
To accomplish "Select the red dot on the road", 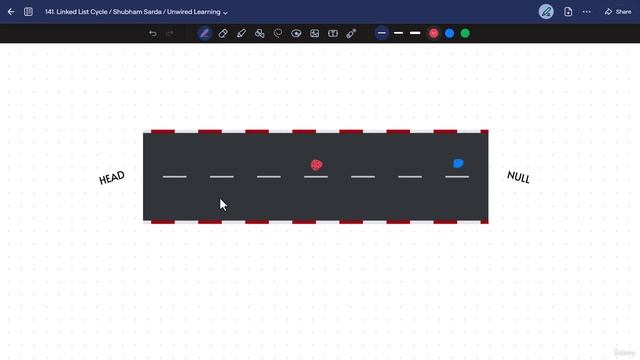I will pyautogui.click(x=316, y=164).
